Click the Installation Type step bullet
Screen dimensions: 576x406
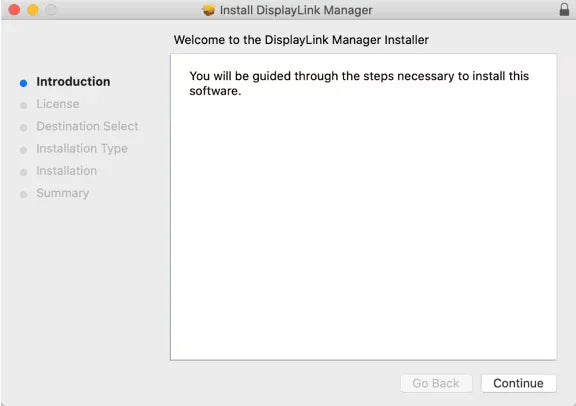pyautogui.click(x=24, y=150)
